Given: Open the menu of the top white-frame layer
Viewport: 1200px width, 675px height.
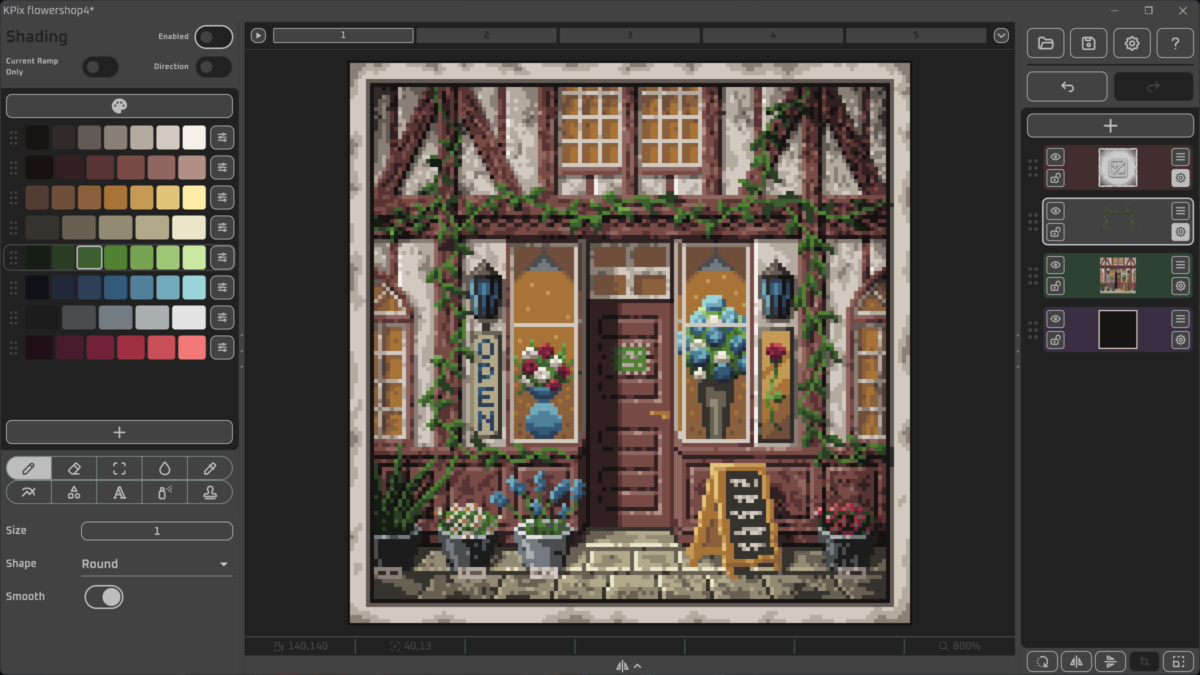Looking at the screenshot, I should pyautogui.click(x=1180, y=157).
